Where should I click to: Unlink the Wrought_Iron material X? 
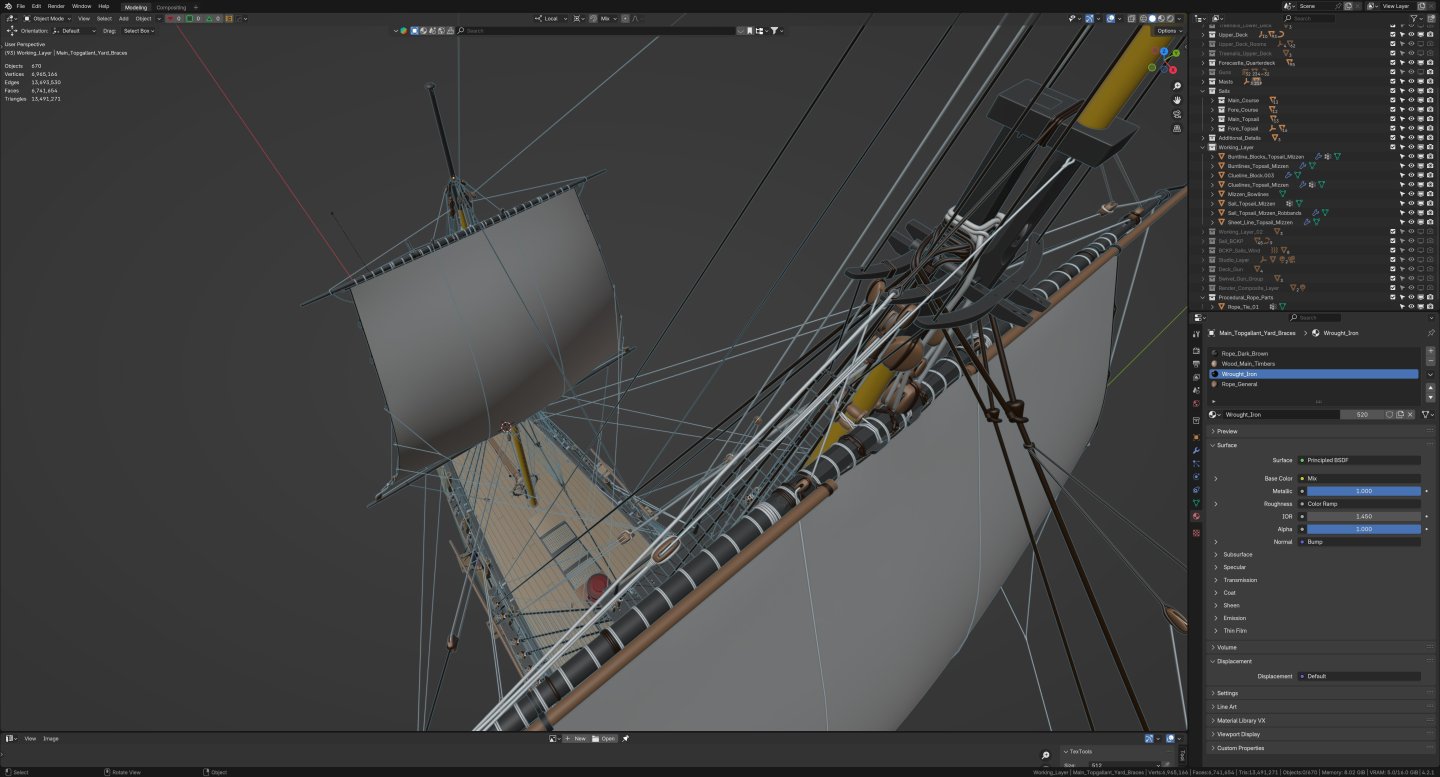click(1411, 414)
